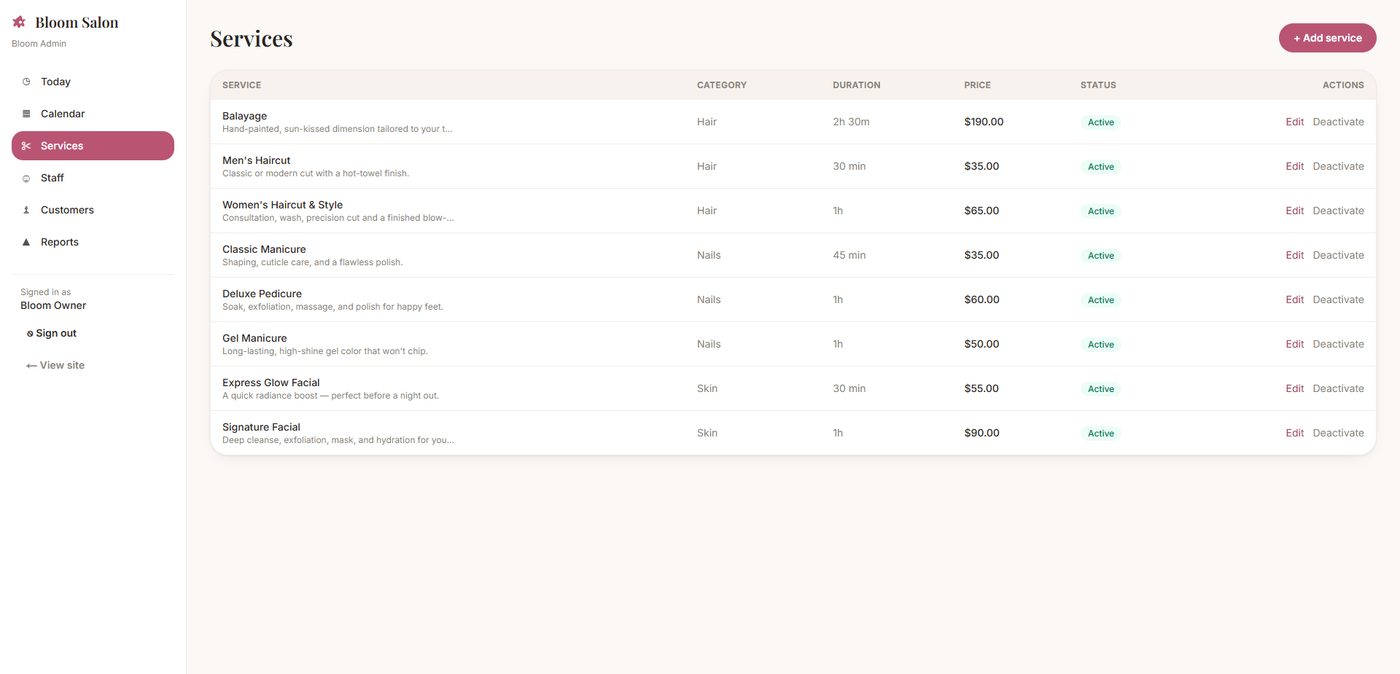1400x674 pixels.
Task: Click the Hair category of Balayage
Action: click(707, 122)
